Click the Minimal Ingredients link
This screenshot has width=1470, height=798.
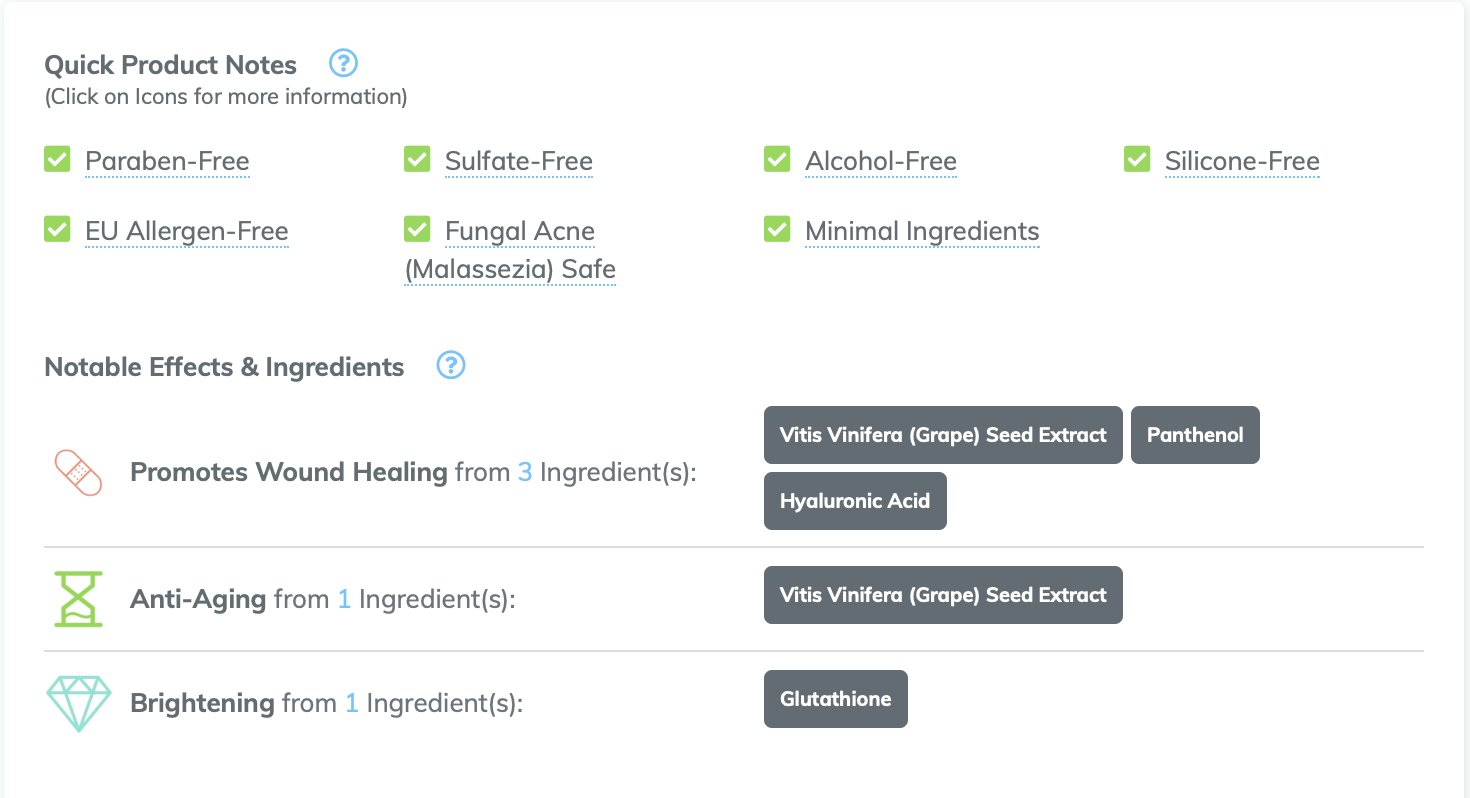[x=922, y=232]
